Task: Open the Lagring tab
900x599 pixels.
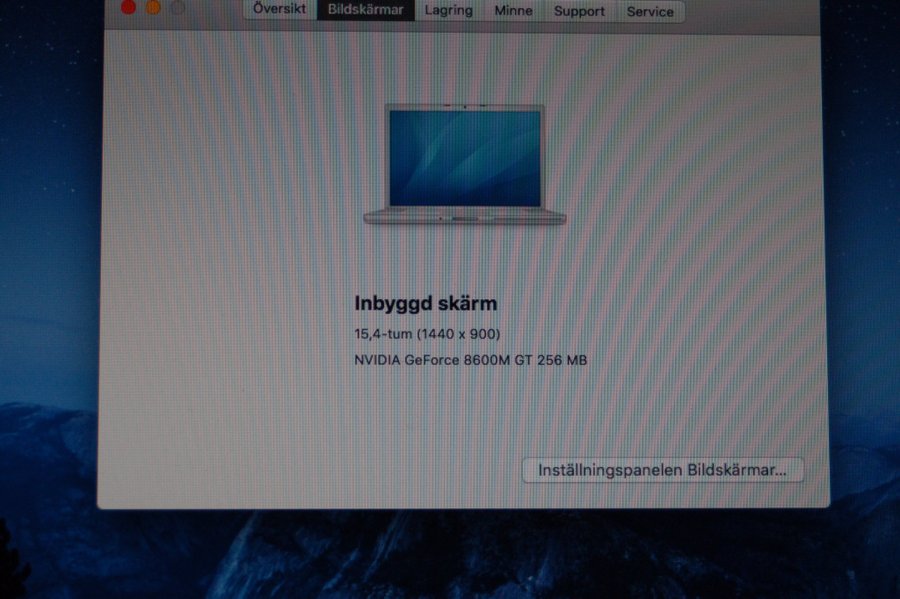Action: pos(448,11)
